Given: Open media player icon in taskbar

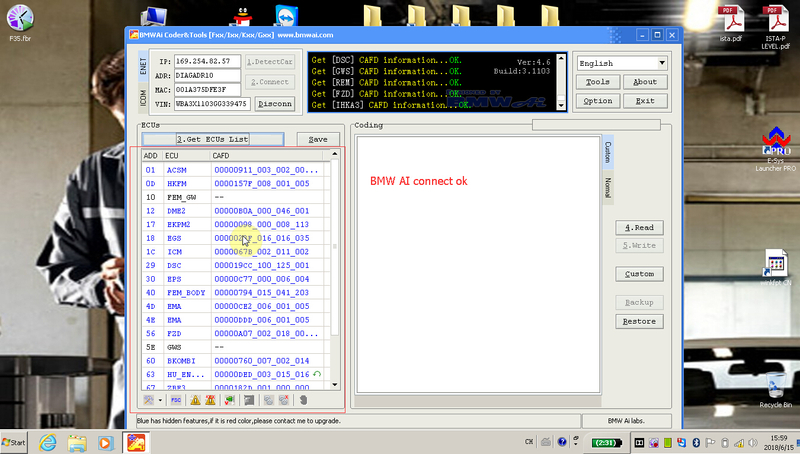Looking at the screenshot, I should pos(106,443).
